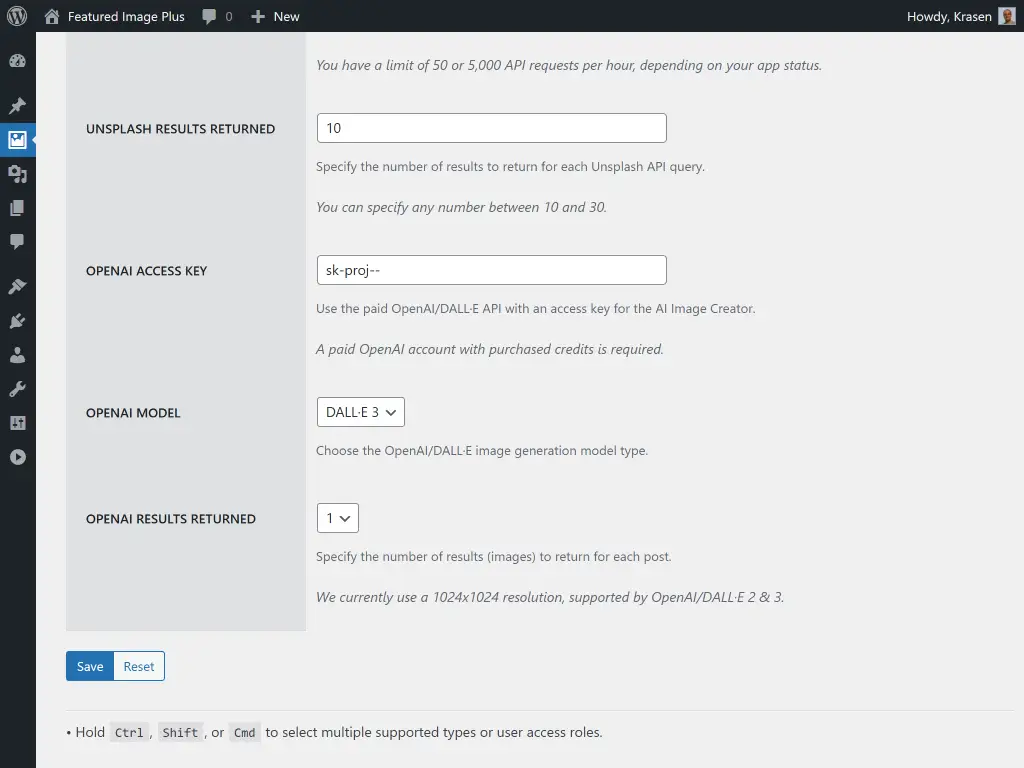Open Posts via the pushpin icon

(x=18, y=105)
